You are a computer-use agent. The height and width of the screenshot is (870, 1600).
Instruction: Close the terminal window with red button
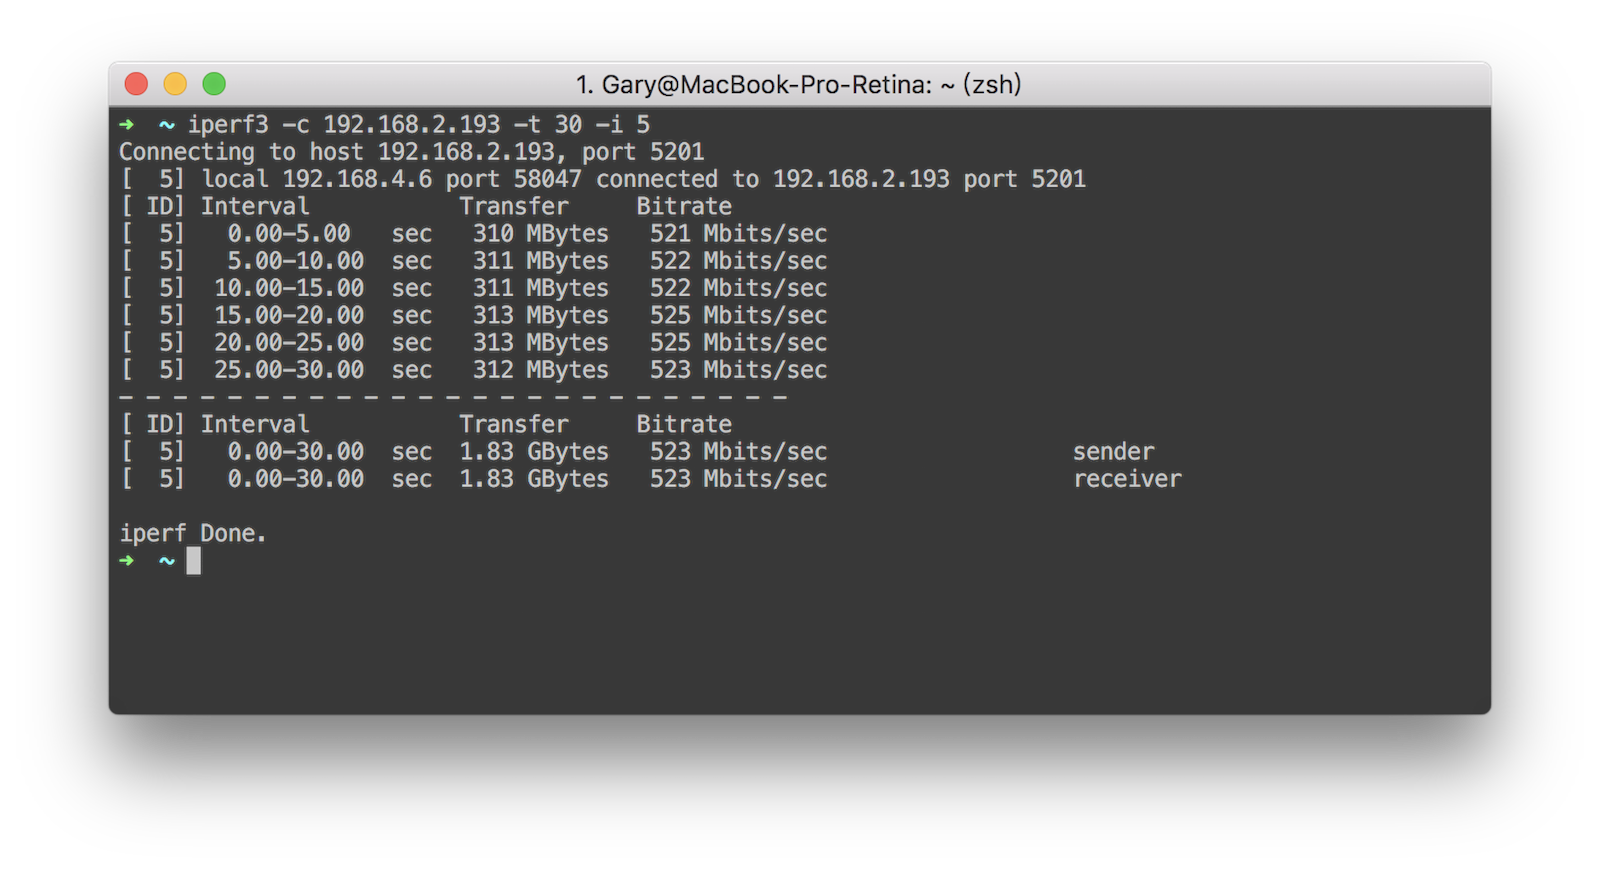136,84
